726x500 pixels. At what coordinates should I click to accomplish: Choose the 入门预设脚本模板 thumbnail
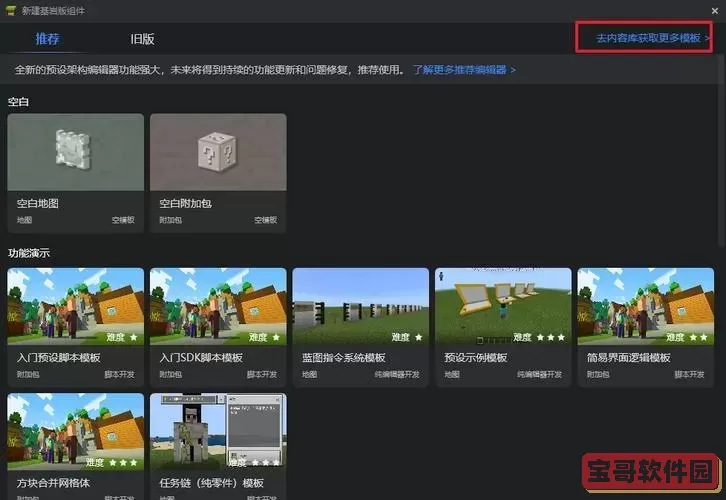75,306
